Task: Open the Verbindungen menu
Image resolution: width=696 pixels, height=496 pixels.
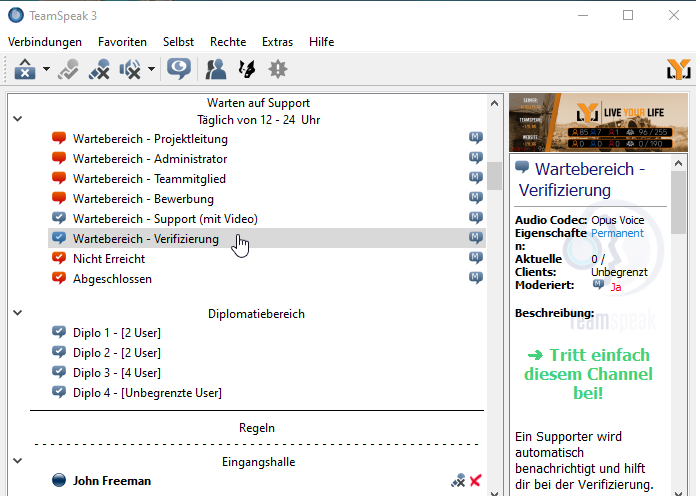Action: pyautogui.click(x=45, y=42)
